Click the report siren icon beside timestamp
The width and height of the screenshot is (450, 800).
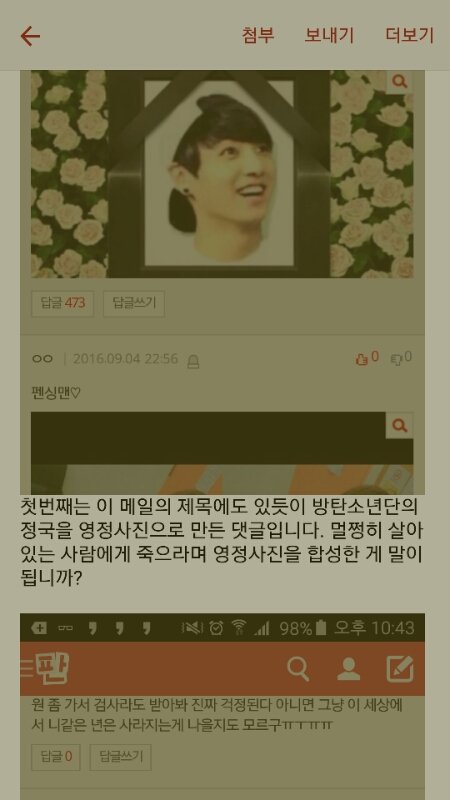(193, 361)
